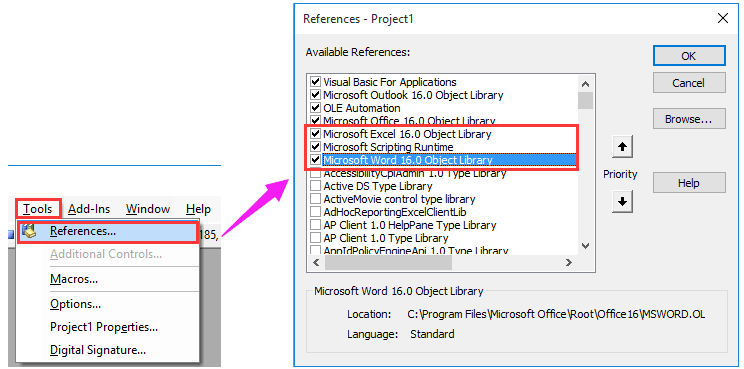
Task: Select Microsoft Excel 16.0 Object Library row text
Action: pos(407,134)
